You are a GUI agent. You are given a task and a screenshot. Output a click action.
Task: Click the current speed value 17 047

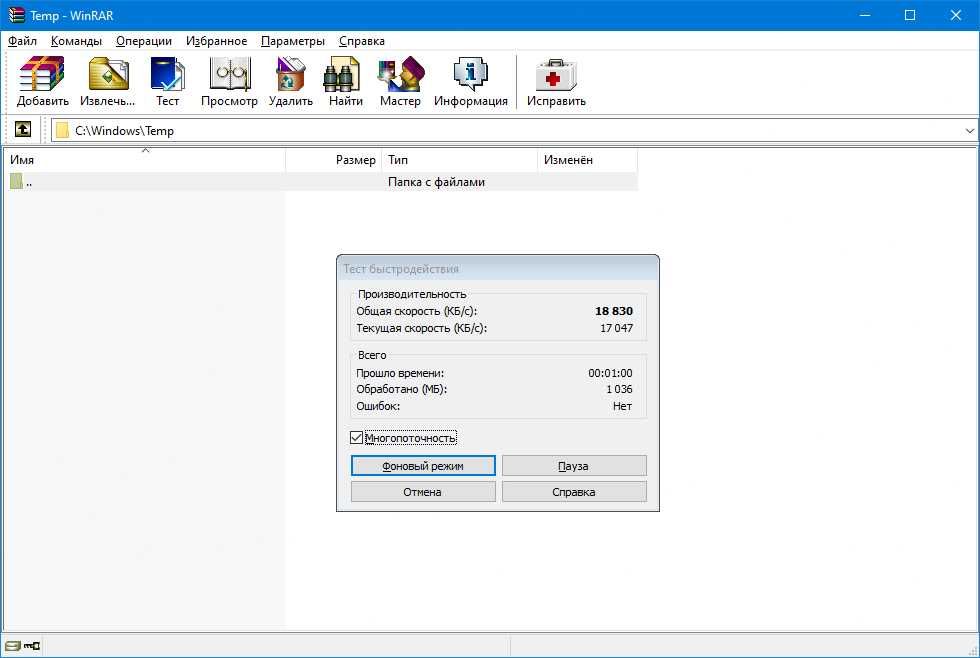(616, 328)
